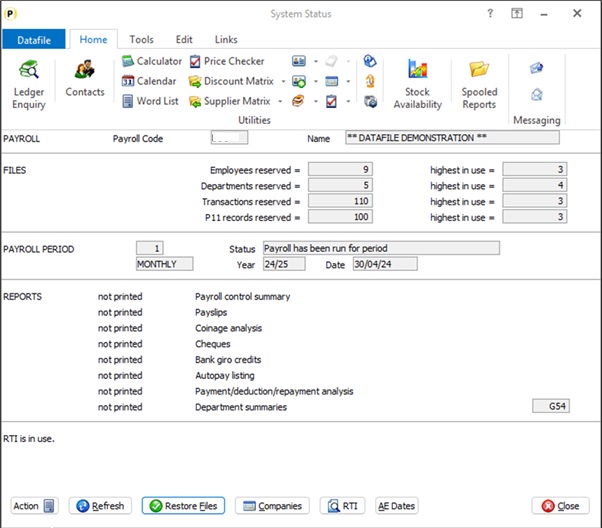Open the AE Dates button
Viewport: 602px width, 528px height.
point(397,506)
